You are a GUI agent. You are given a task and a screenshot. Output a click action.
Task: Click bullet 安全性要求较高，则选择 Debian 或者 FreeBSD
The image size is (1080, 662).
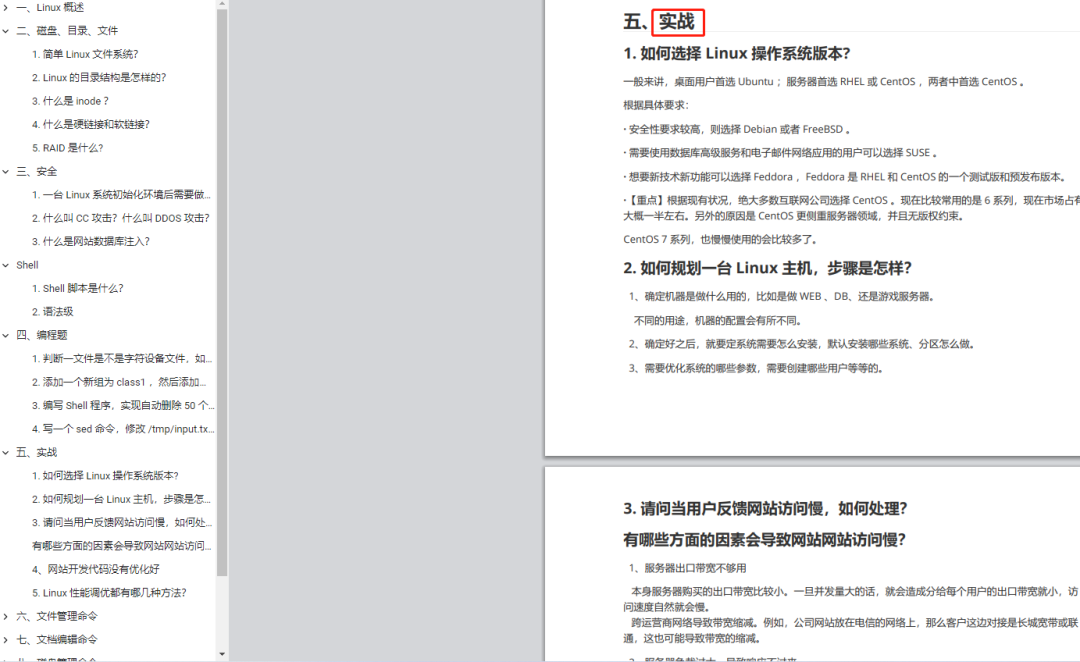[737, 130]
